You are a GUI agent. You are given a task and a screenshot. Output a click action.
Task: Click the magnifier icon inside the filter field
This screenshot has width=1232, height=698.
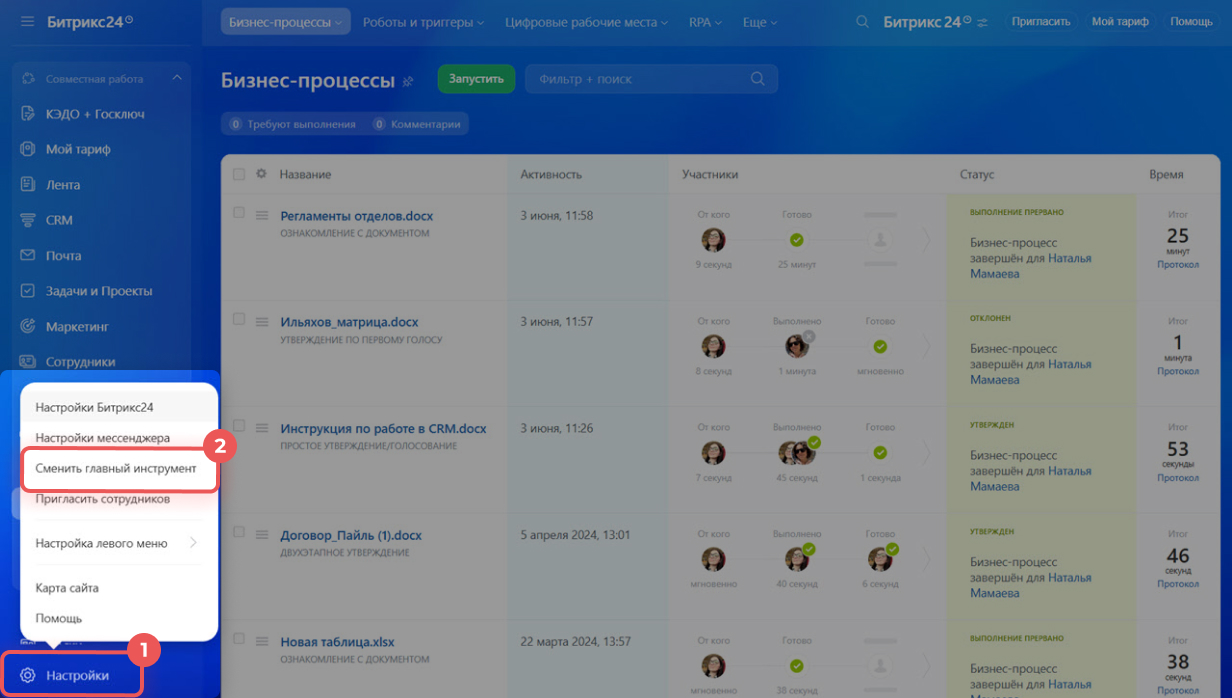coord(757,79)
